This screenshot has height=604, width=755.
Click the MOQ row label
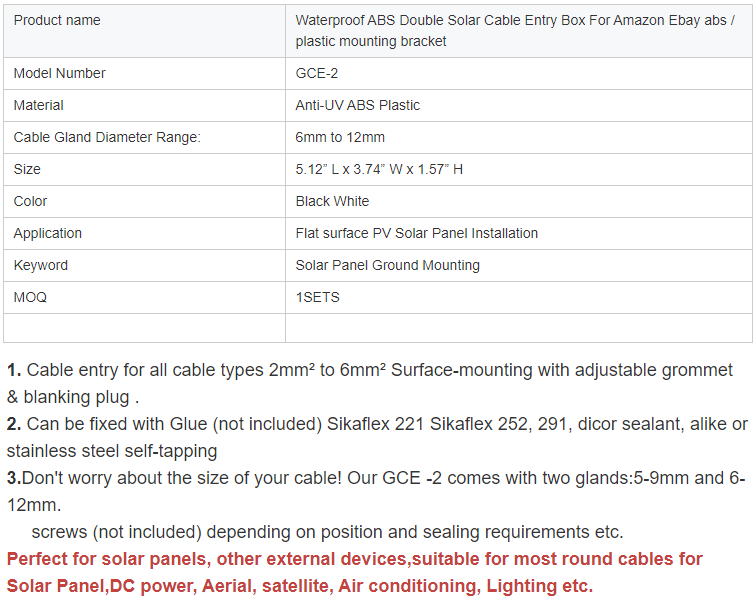click(30, 297)
